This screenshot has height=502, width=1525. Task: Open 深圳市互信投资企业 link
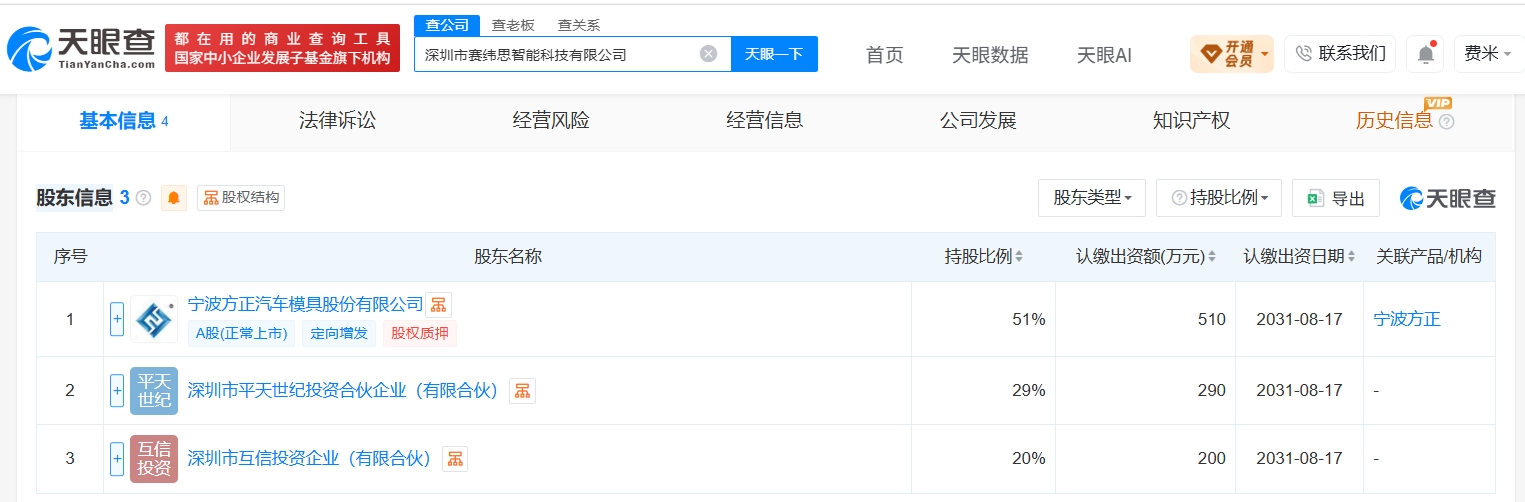pyautogui.click(x=309, y=459)
